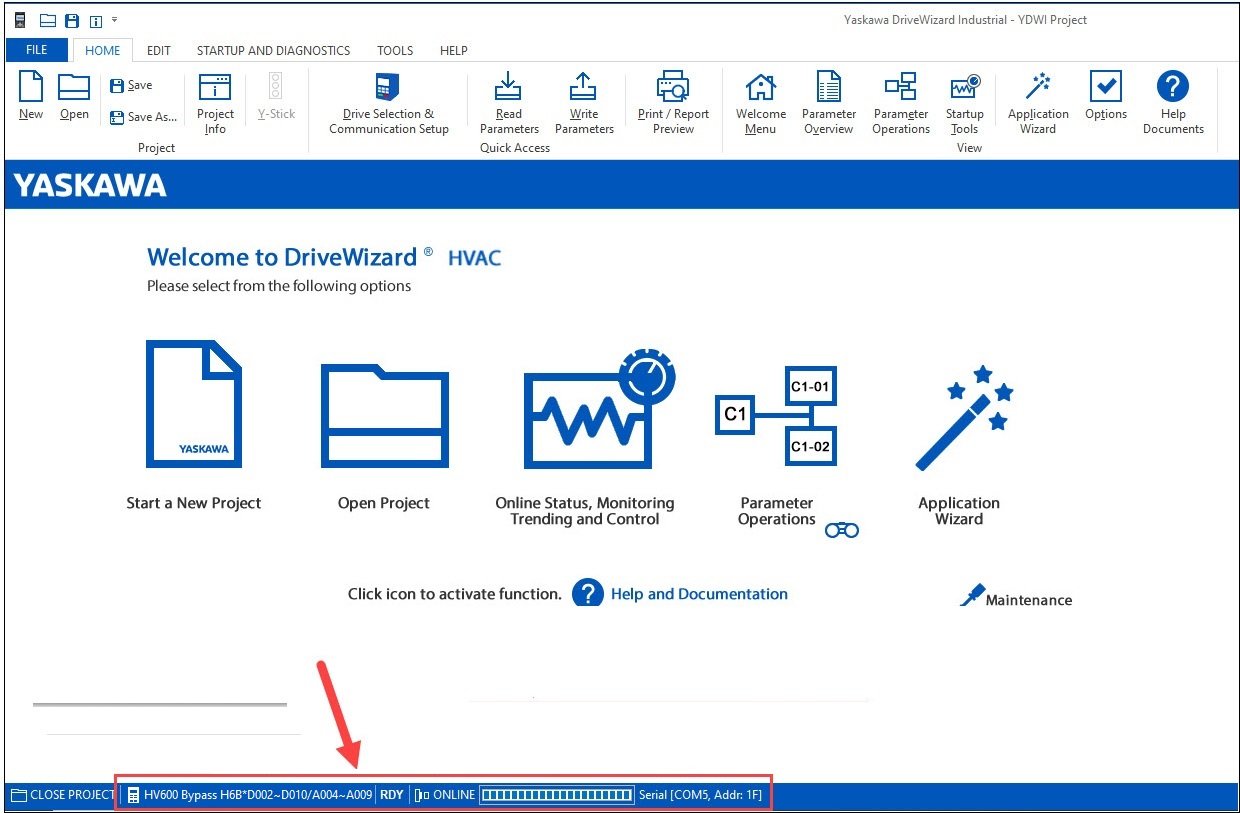Switch to the HOME tab
This screenshot has width=1240, height=813.
pyautogui.click(x=103, y=50)
